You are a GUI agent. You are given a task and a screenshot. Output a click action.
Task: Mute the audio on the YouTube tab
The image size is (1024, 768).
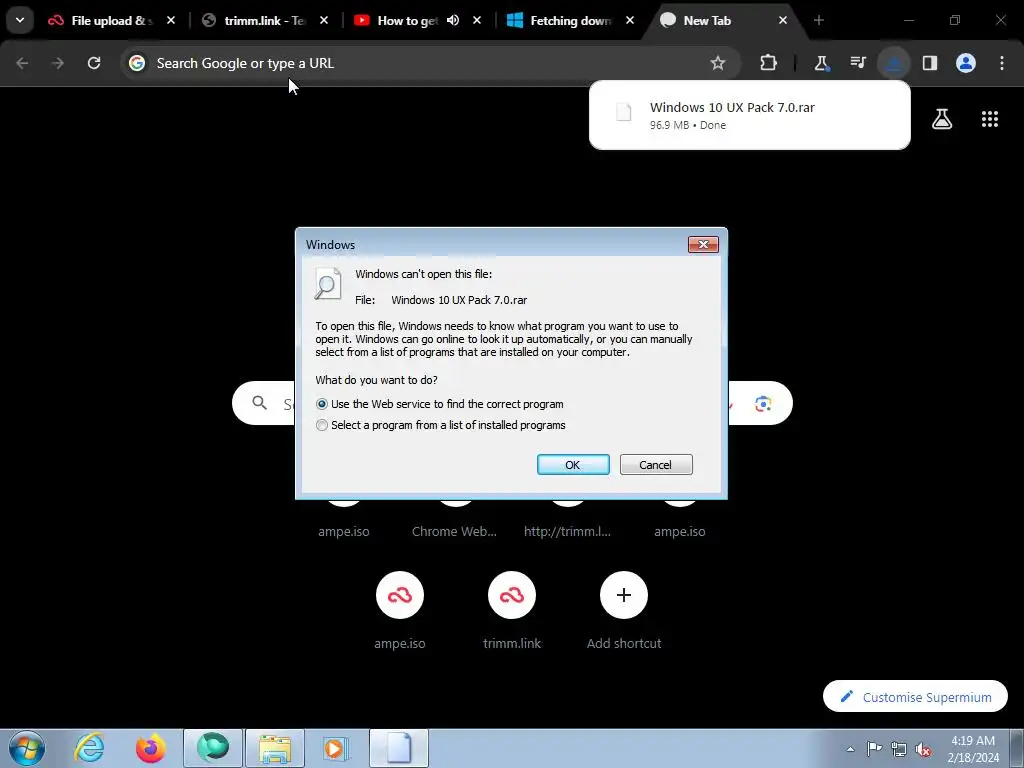point(453,21)
